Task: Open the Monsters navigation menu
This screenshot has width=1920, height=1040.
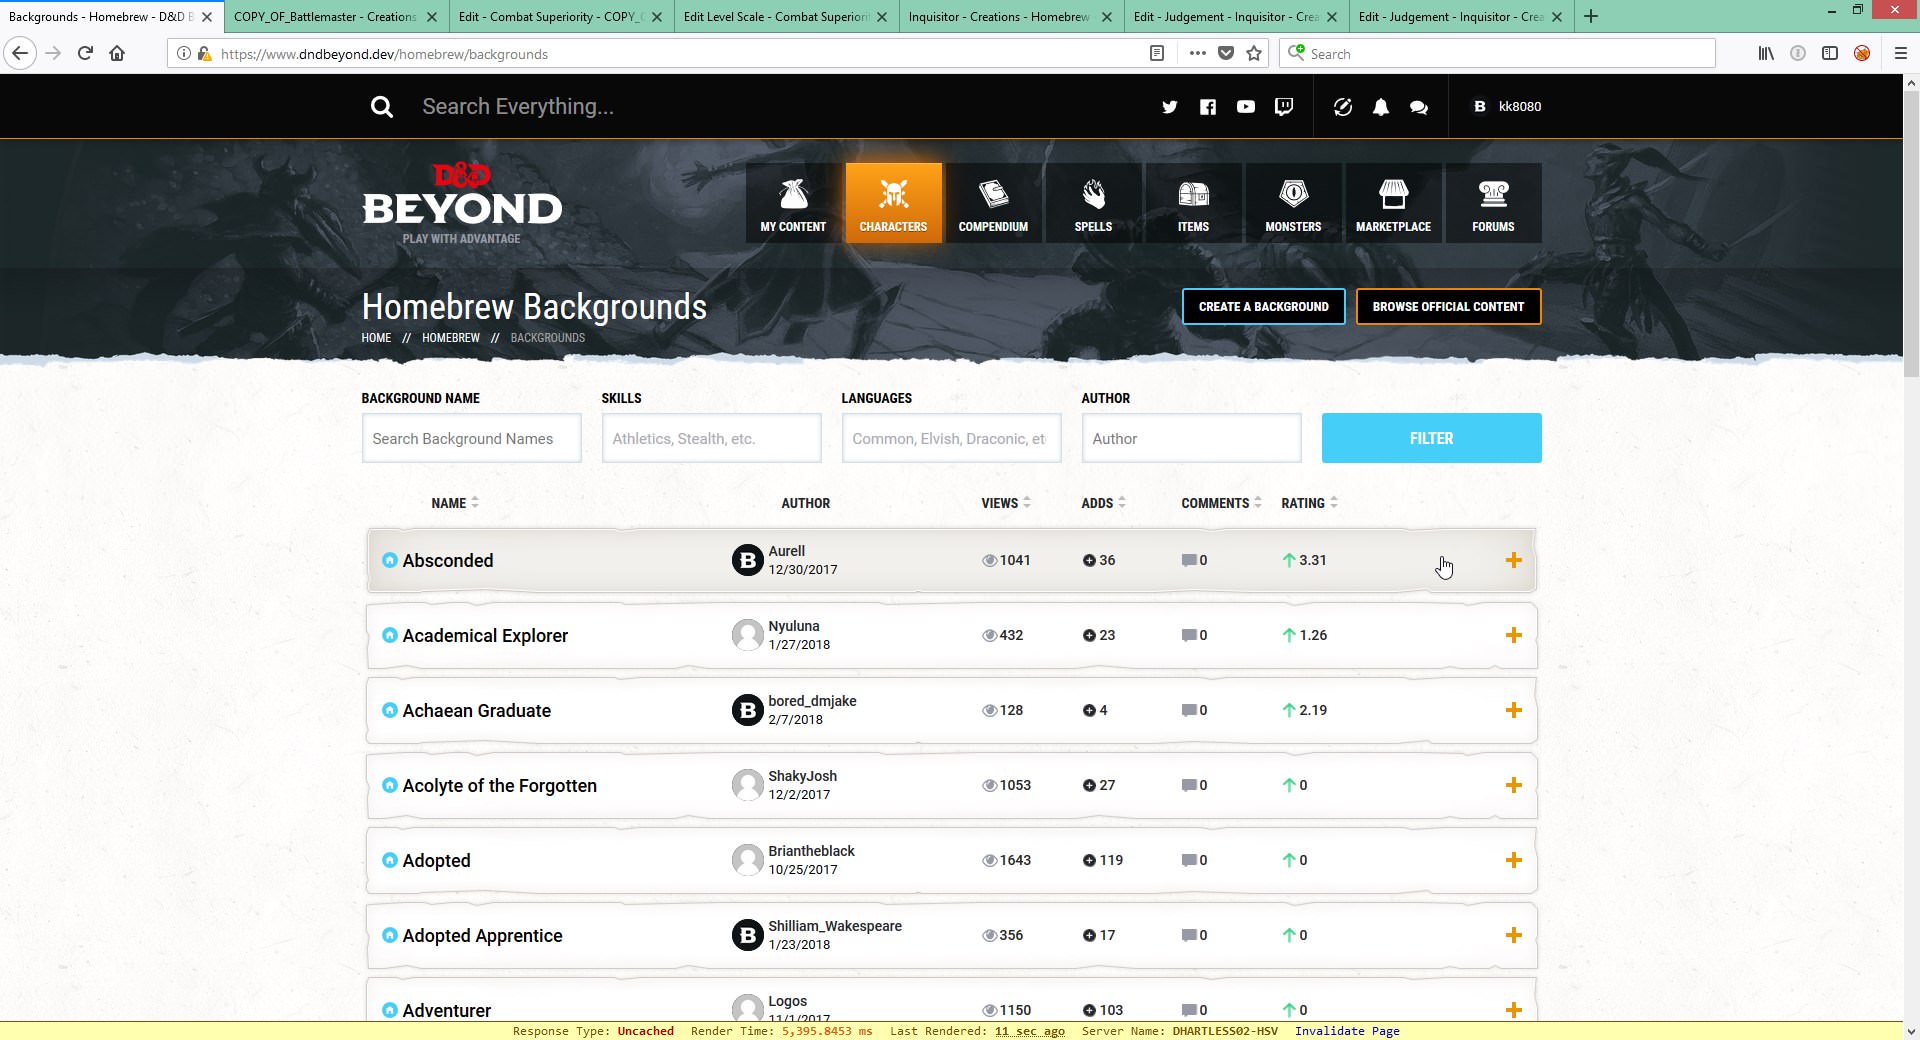Action: click(x=1293, y=203)
